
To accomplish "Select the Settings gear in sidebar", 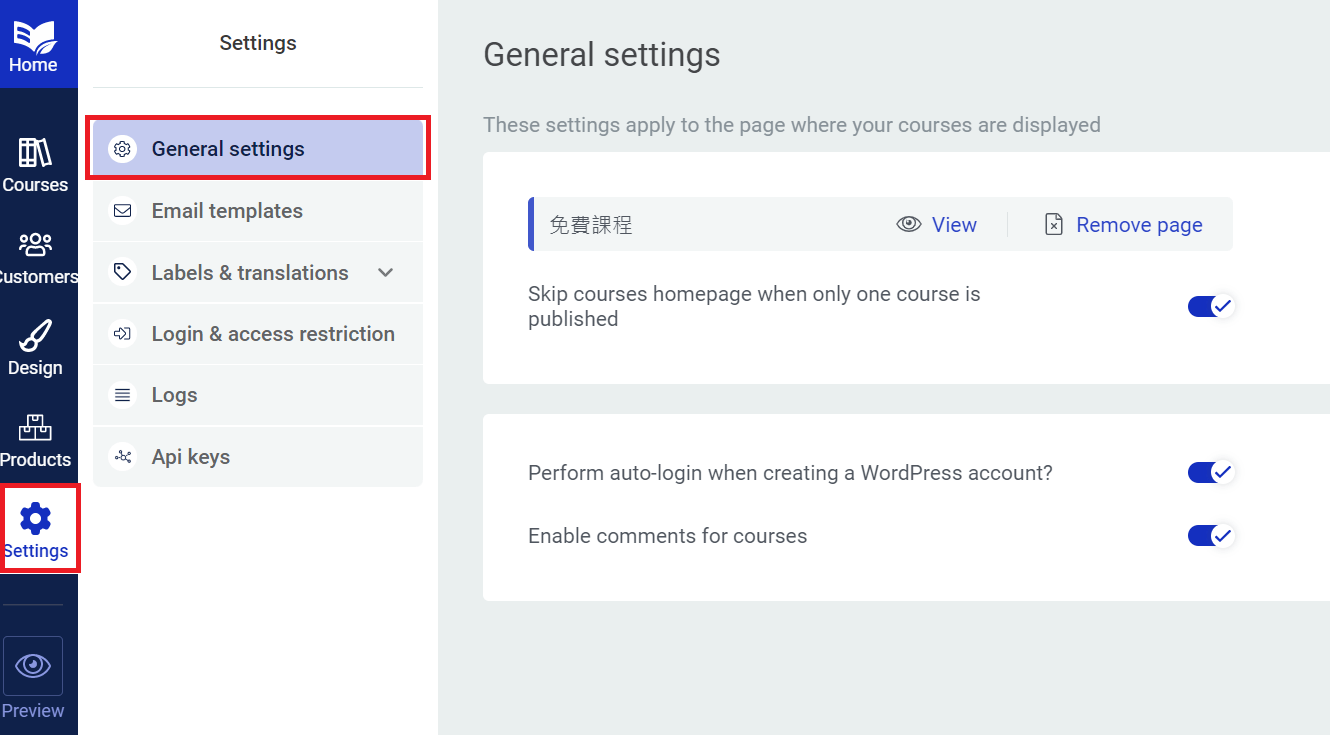I will click(x=35, y=519).
